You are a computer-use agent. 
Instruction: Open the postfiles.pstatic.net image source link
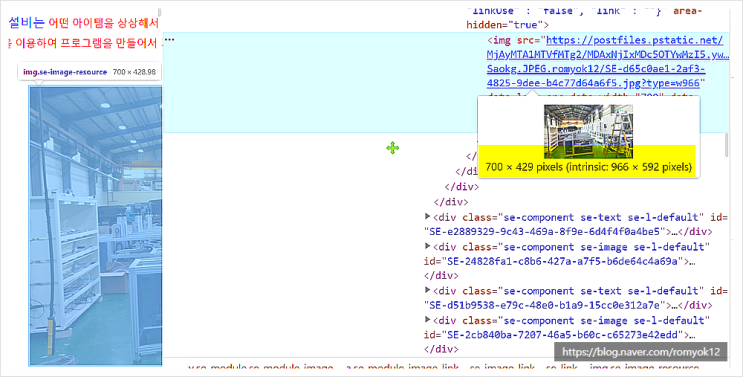click(607, 62)
